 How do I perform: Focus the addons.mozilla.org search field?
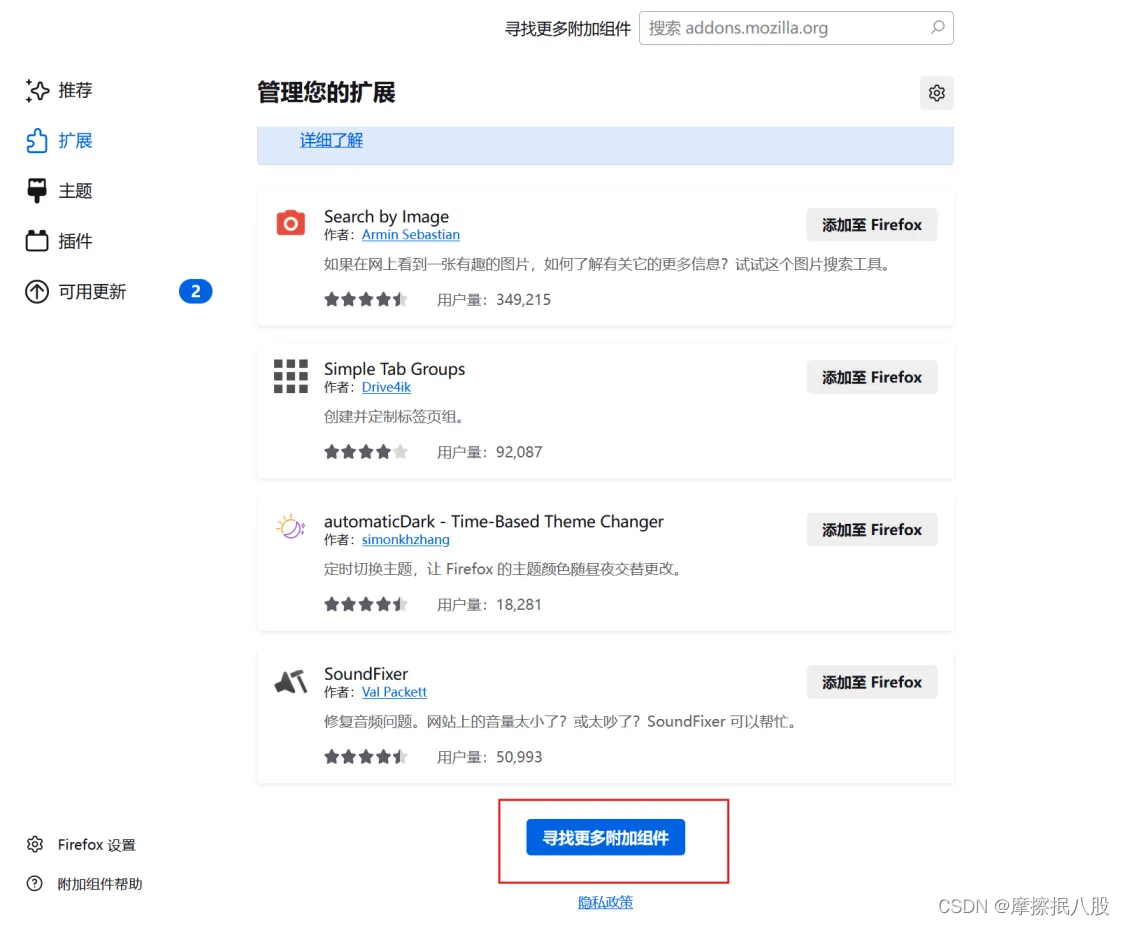point(796,28)
